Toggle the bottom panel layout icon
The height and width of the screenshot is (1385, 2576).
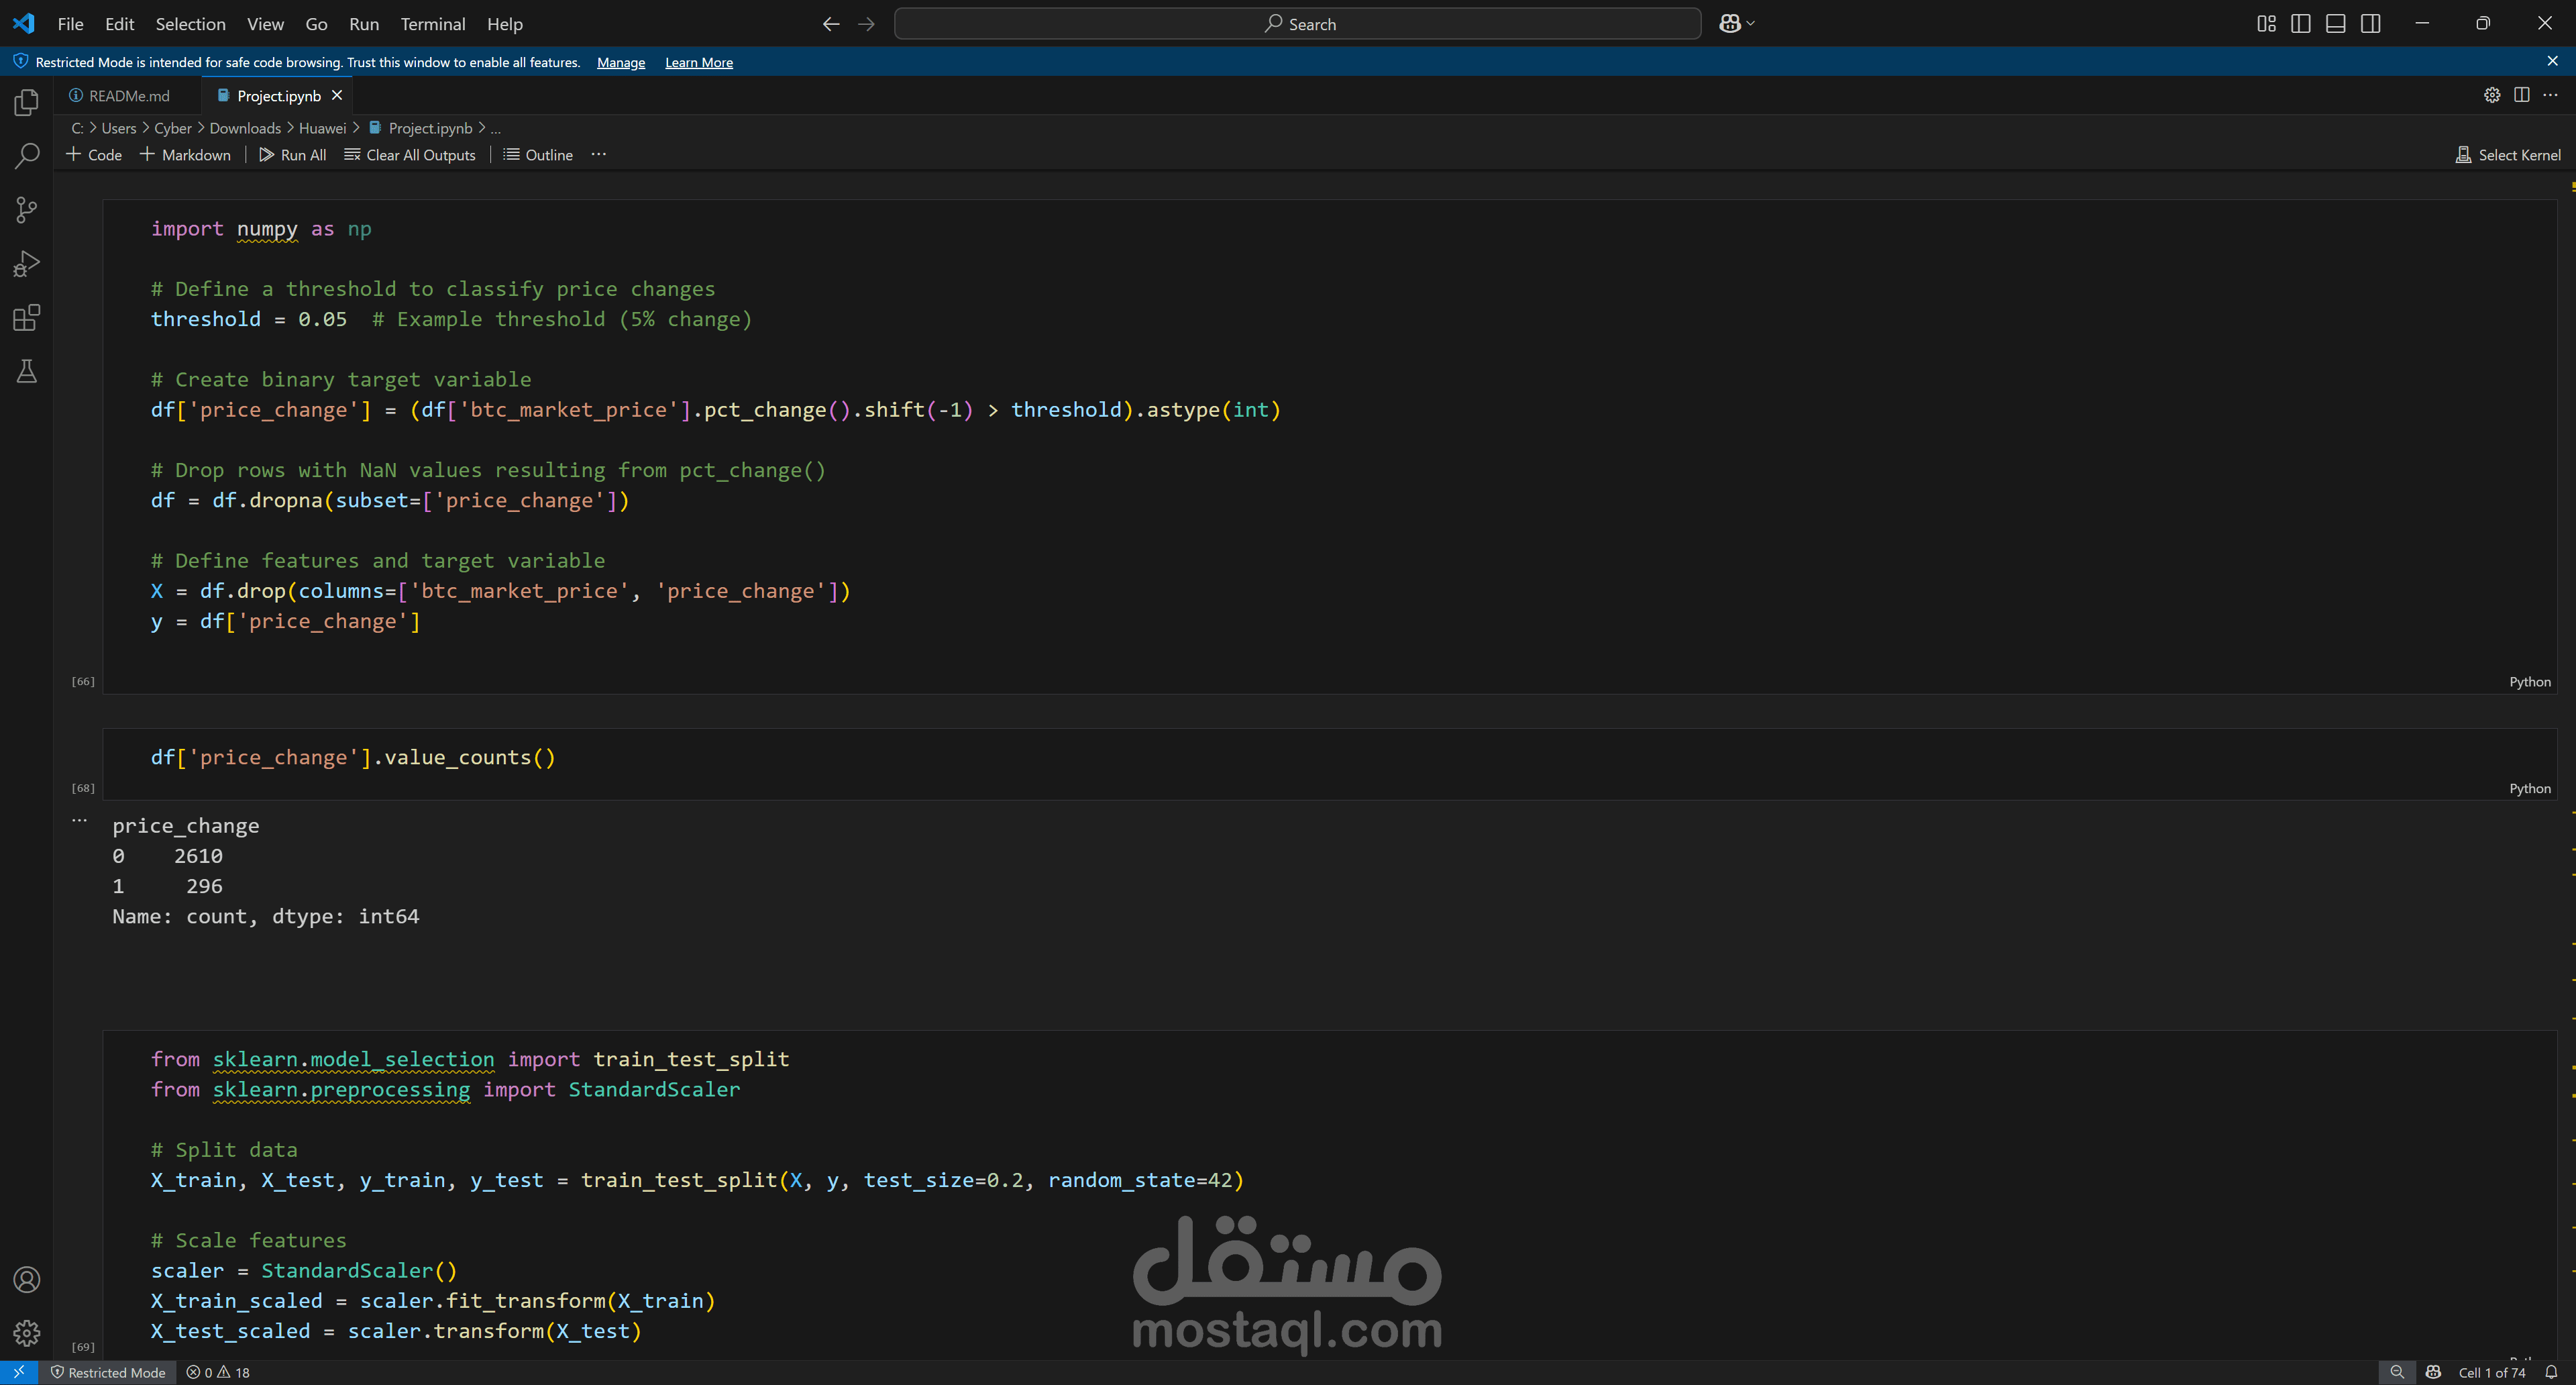[2336, 24]
